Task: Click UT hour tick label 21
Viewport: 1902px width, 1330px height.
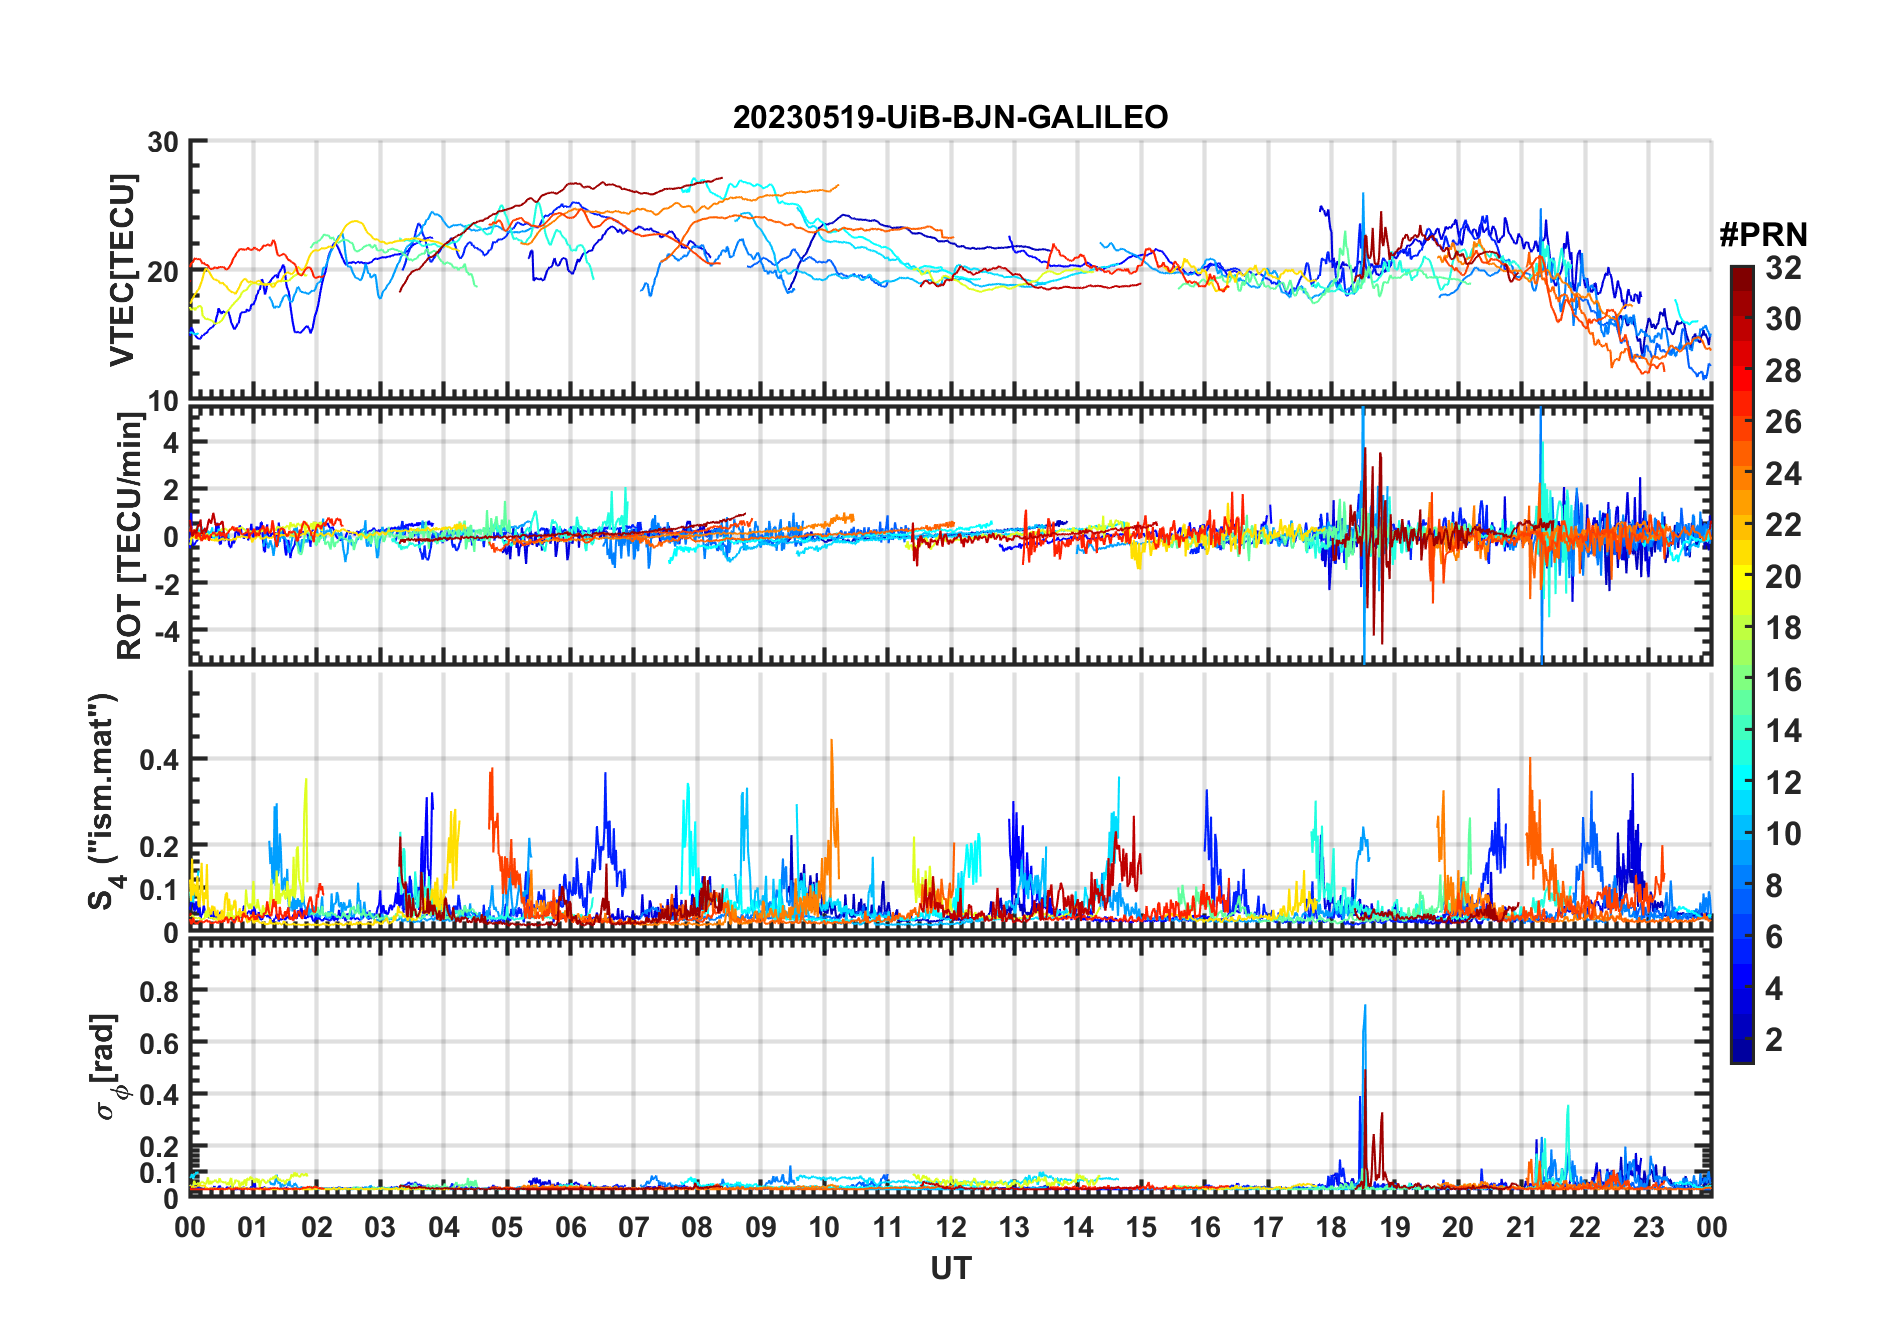Action: tap(1522, 1227)
